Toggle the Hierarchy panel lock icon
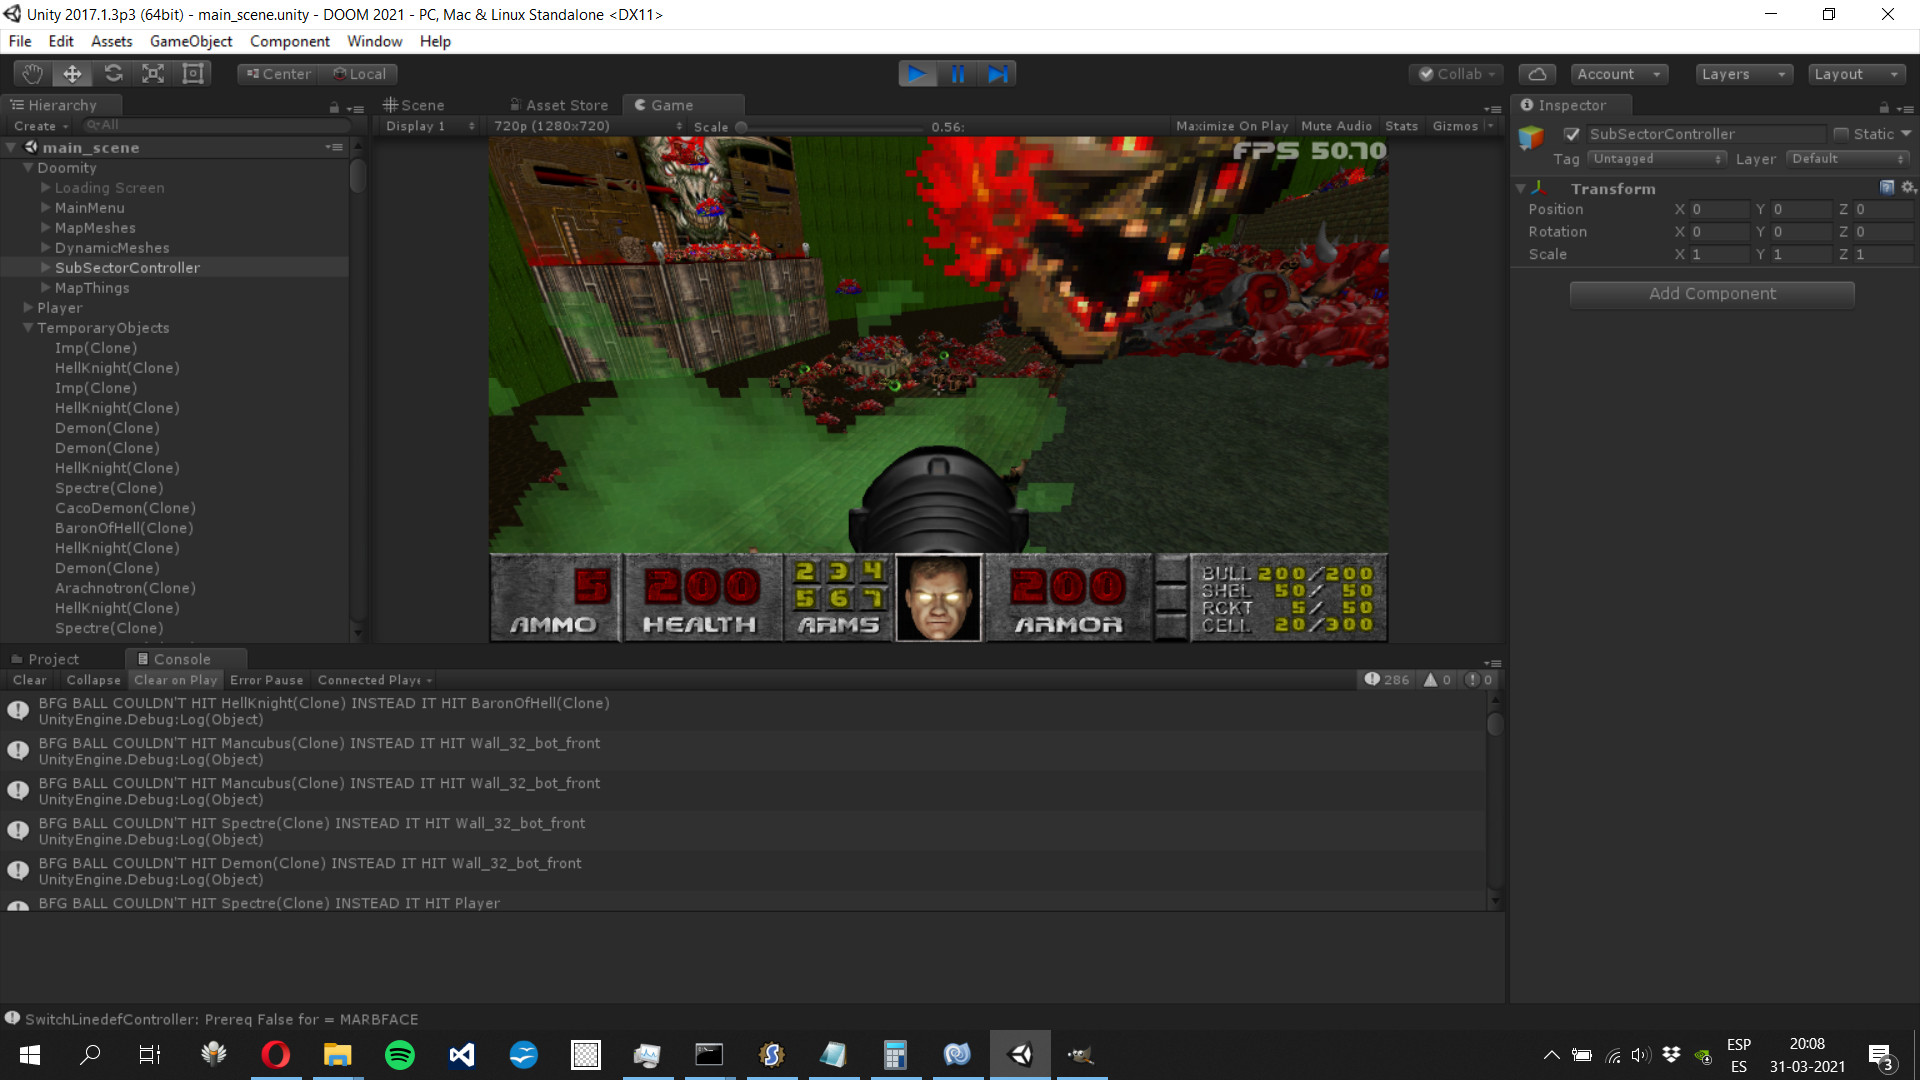The image size is (1920, 1080). pos(334,107)
